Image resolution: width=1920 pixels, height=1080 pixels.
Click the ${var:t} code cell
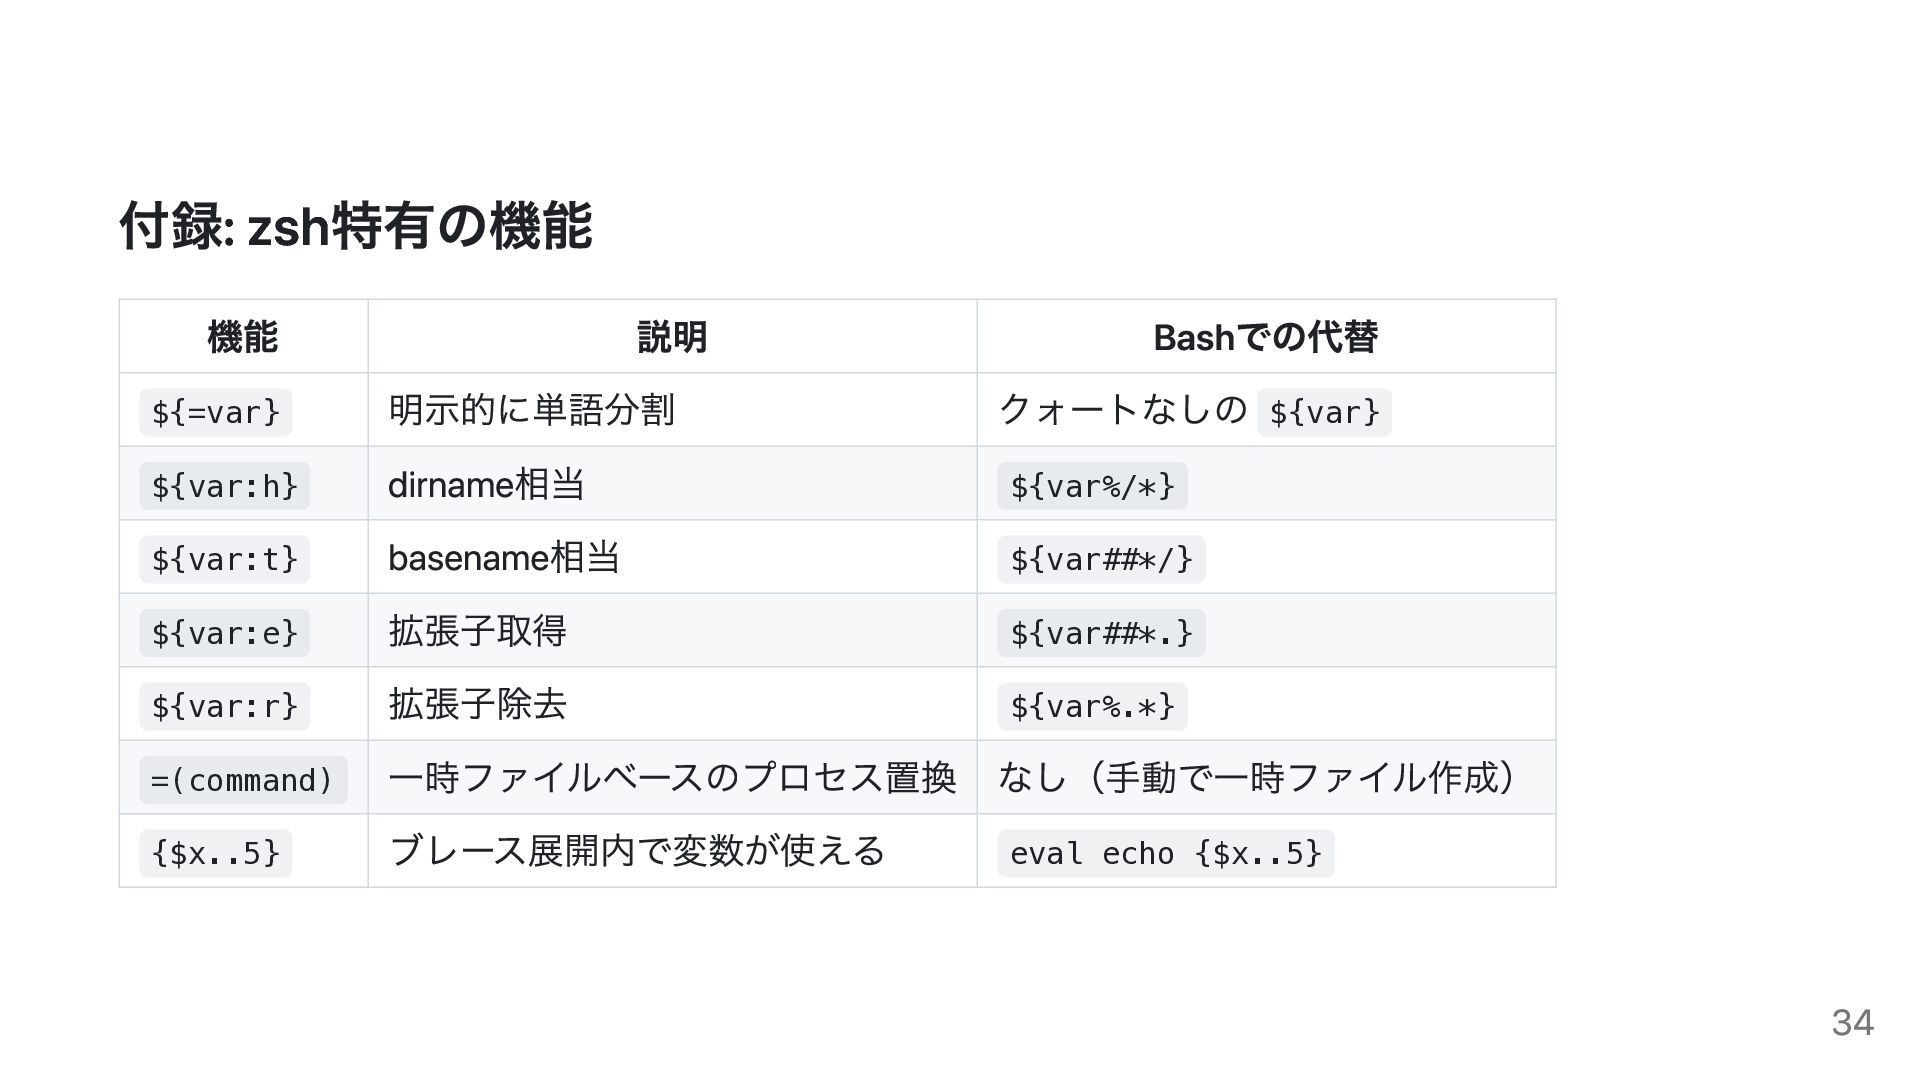pyautogui.click(x=225, y=559)
